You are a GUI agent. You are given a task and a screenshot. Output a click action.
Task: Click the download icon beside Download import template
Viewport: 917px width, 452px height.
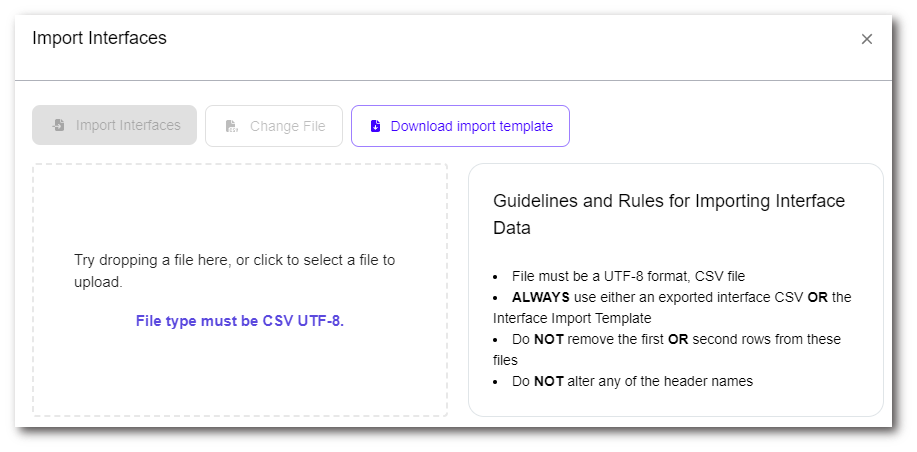point(375,126)
